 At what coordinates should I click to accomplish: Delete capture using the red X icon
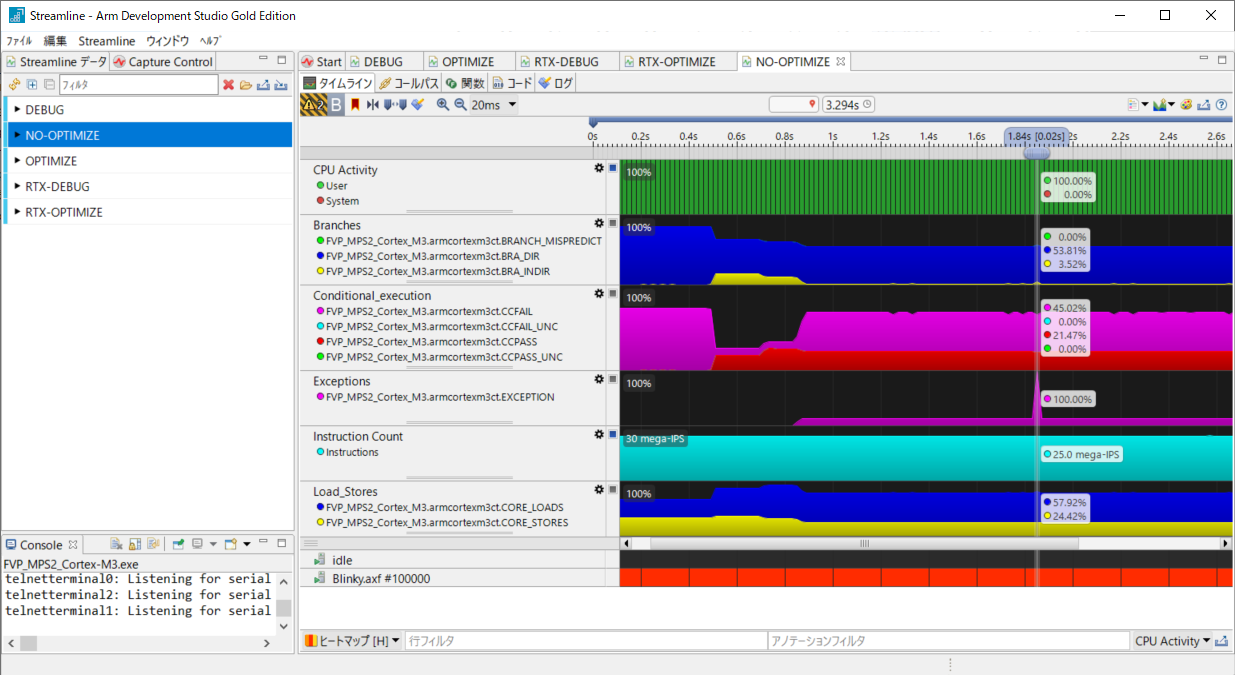point(229,85)
